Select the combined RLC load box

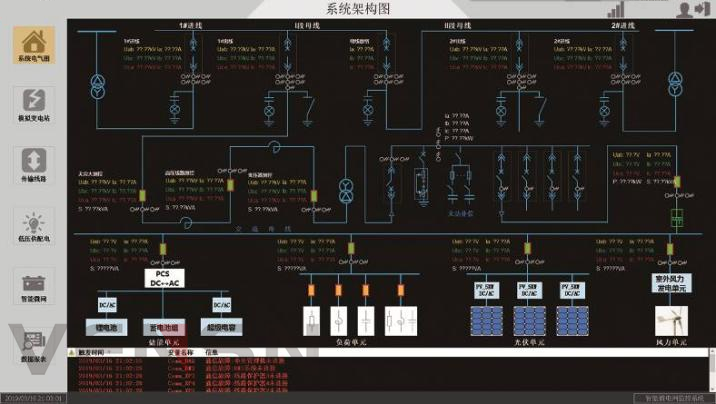tap(400, 321)
